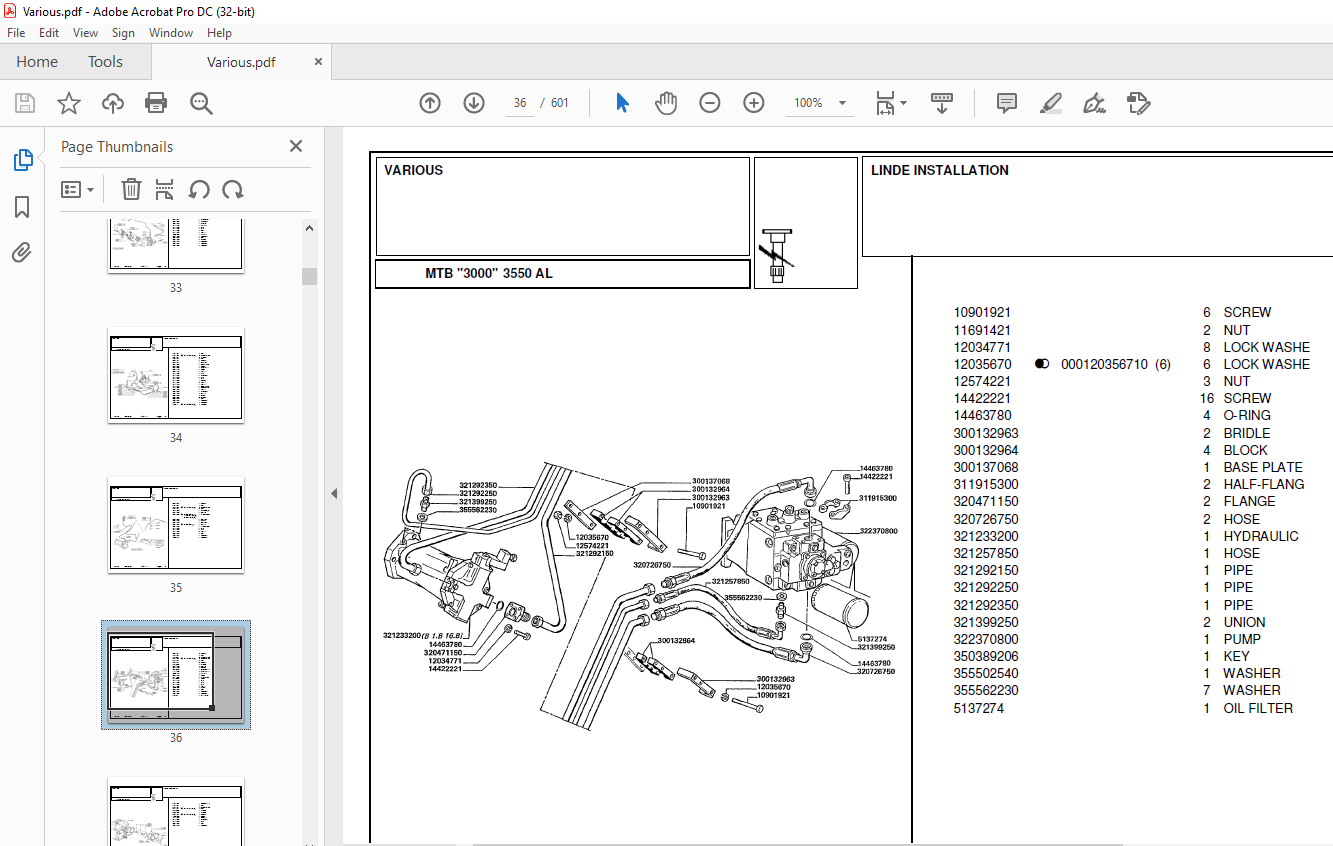The height and width of the screenshot is (846, 1333).
Task: Click the UNION description in the list
Action: (1244, 622)
